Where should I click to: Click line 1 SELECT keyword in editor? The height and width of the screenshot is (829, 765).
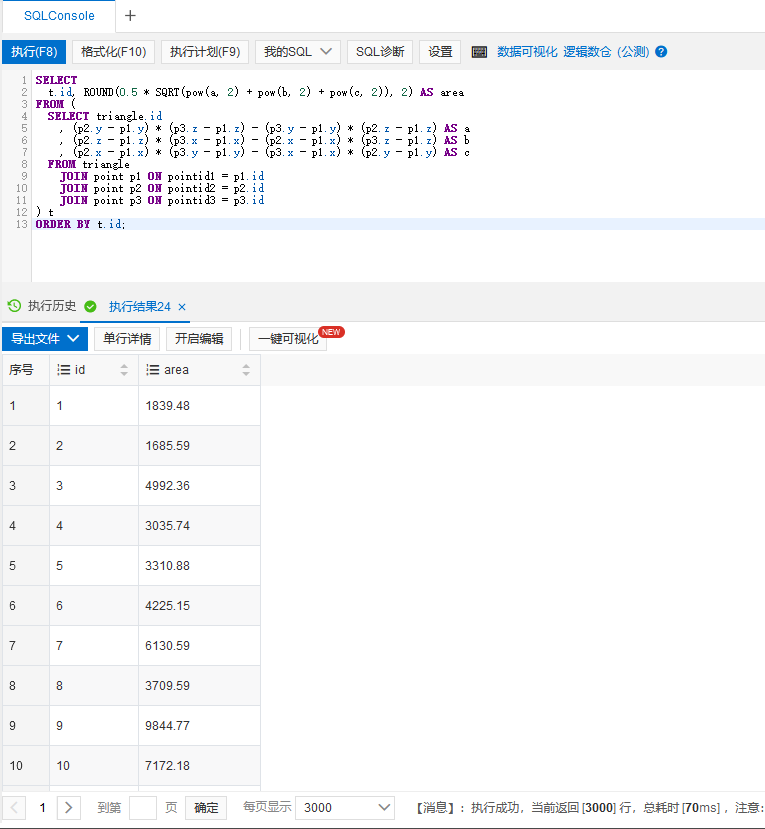coord(57,80)
